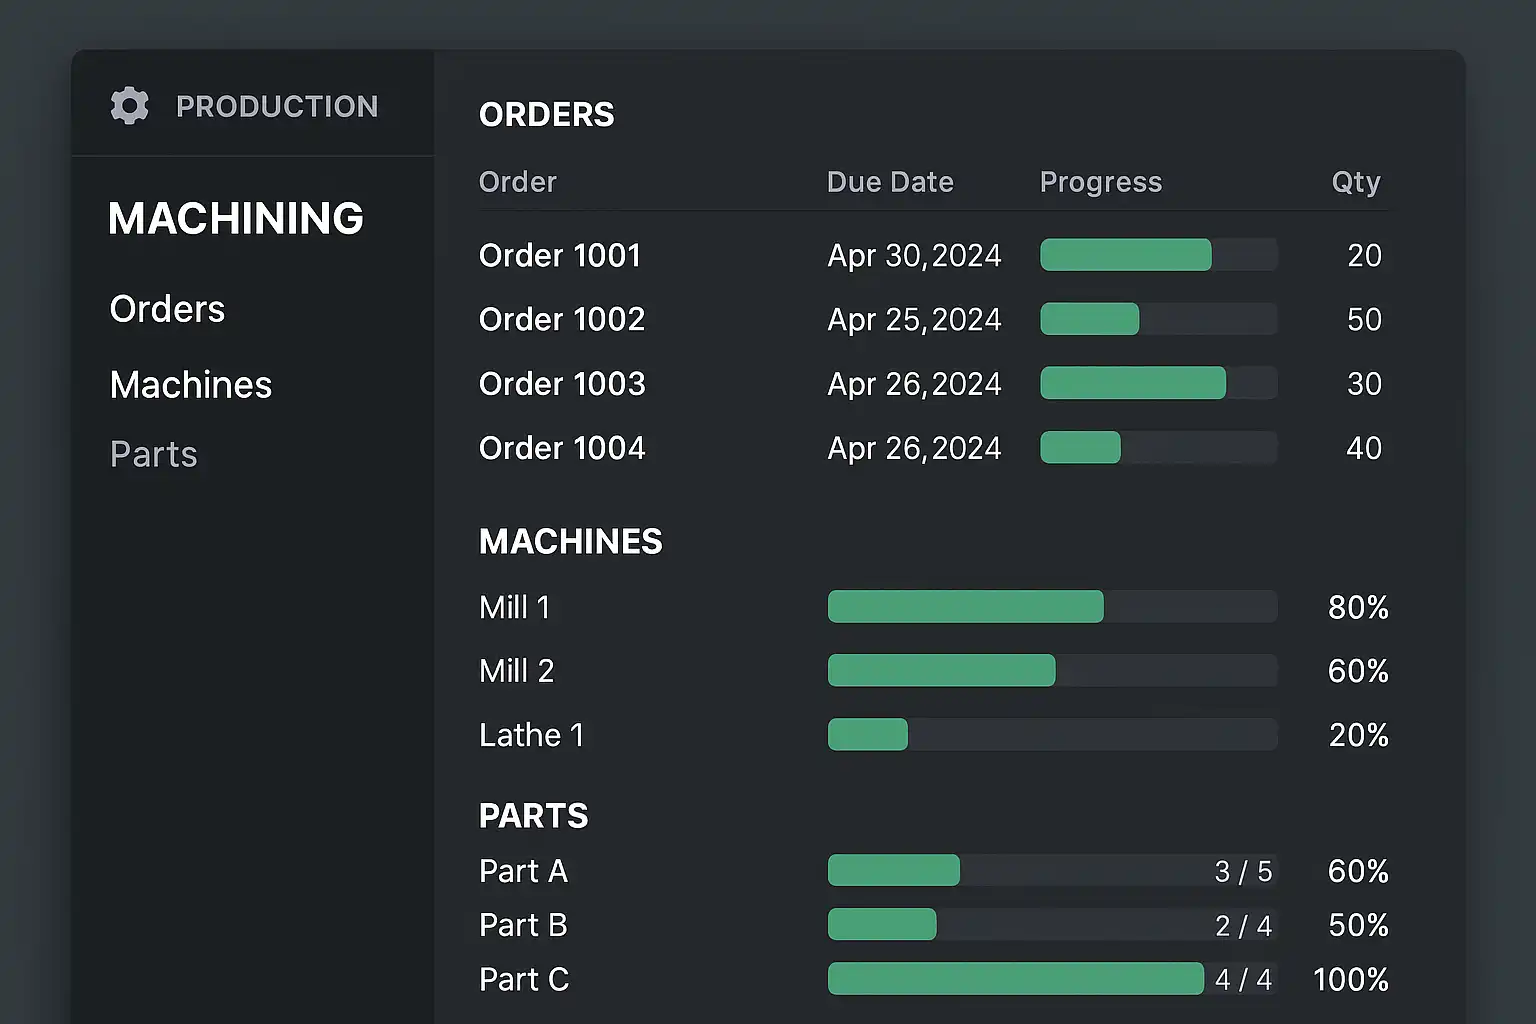Open the Orders sidebar item
This screenshot has width=1536, height=1024.
pyautogui.click(x=167, y=310)
